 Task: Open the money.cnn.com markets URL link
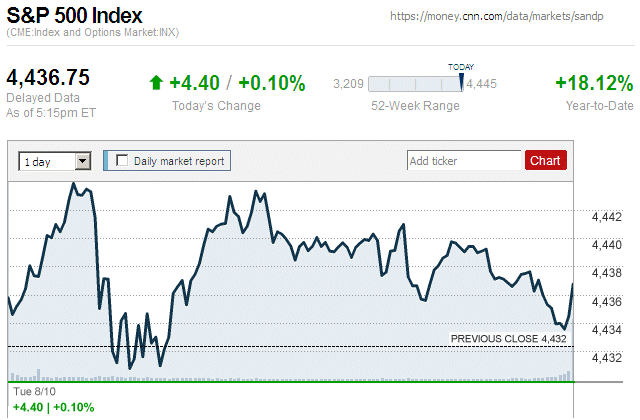point(510,17)
